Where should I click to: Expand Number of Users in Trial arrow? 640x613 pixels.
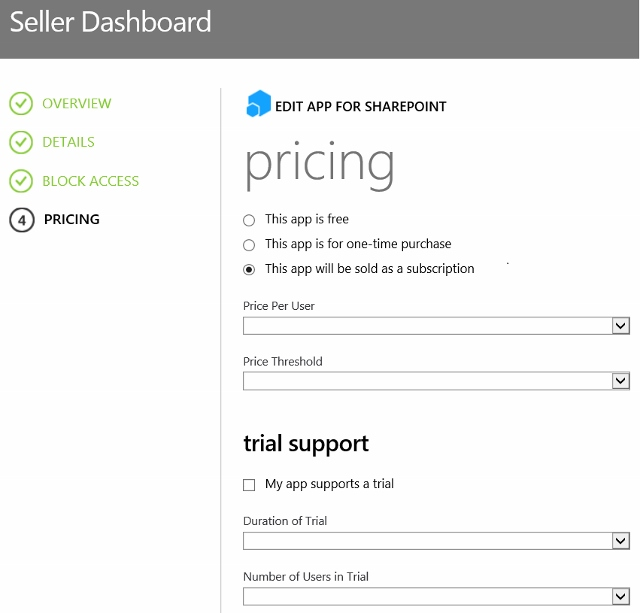click(x=620, y=596)
